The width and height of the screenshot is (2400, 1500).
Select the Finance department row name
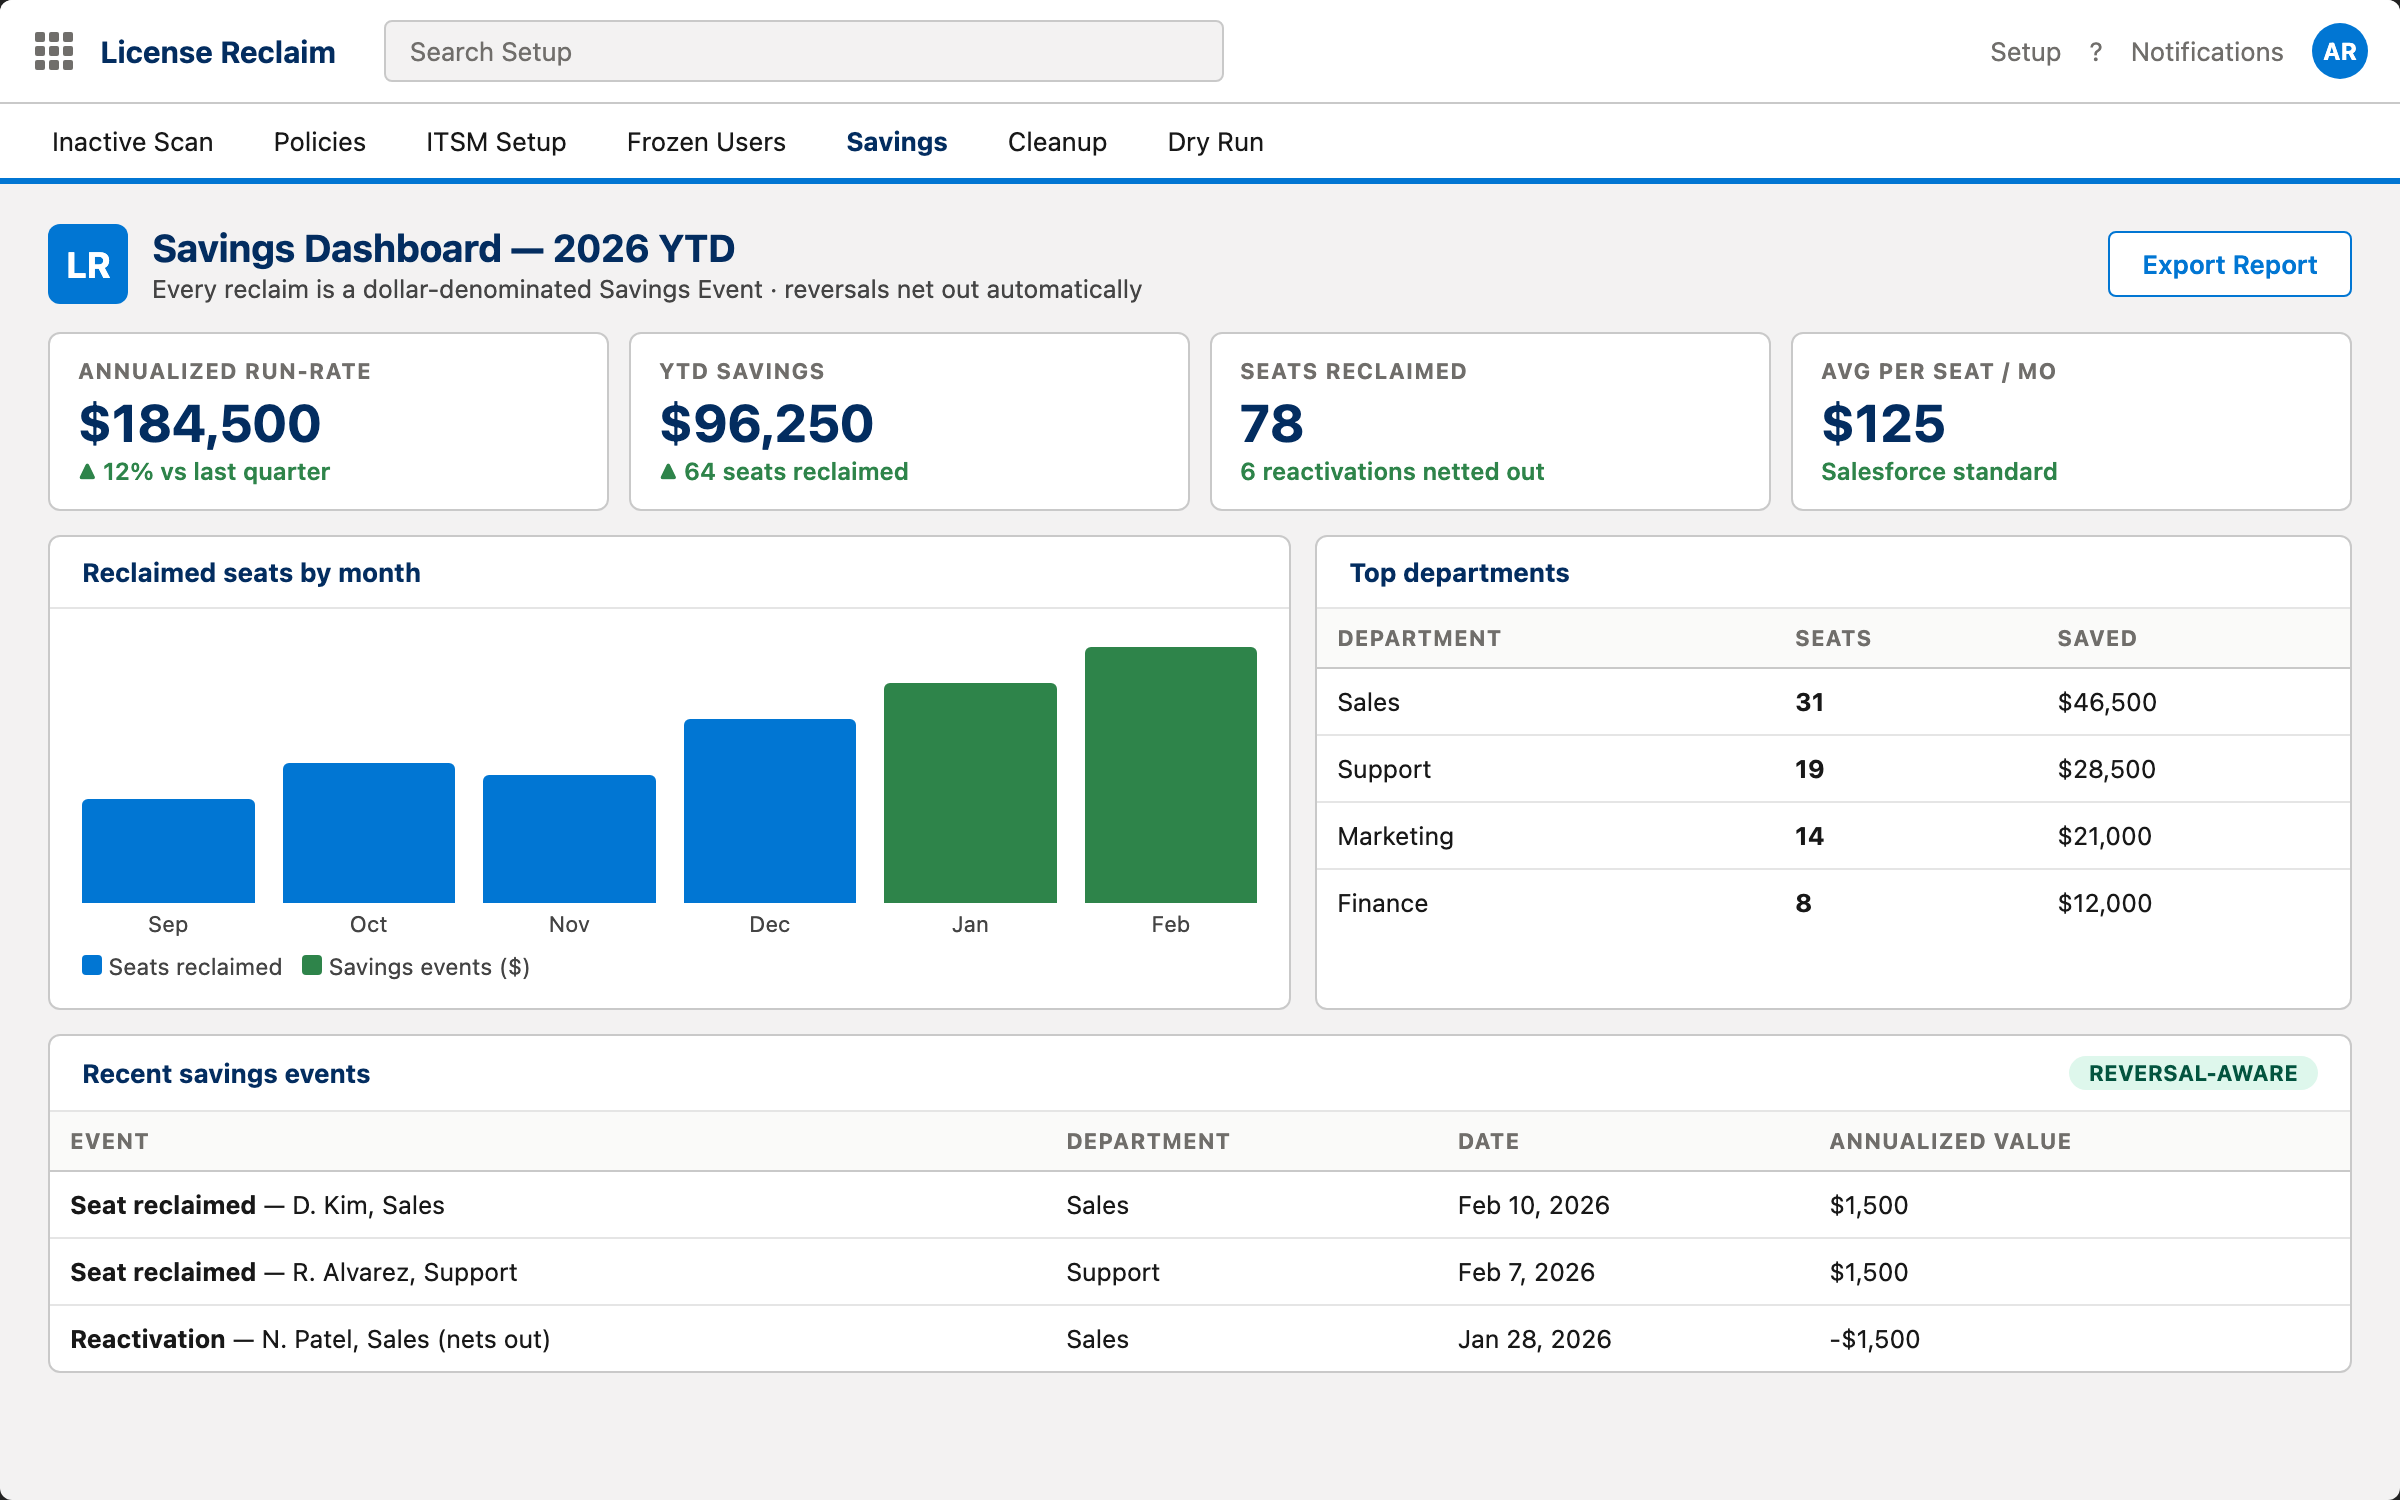pos(1382,903)
